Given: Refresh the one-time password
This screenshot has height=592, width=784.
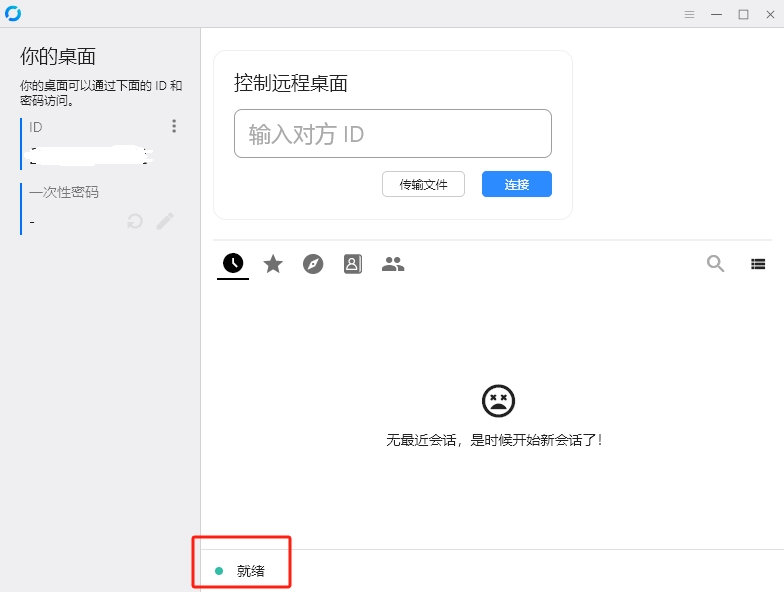Looking at the screenshot, I should click(134, 221).
